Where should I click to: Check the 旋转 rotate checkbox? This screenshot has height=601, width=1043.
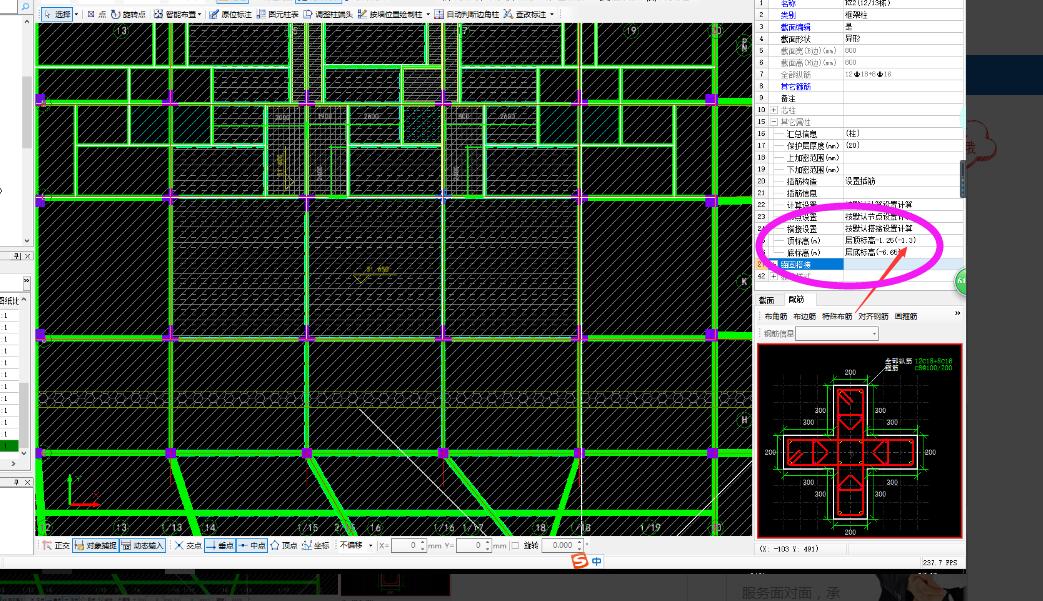pos(515,545)
